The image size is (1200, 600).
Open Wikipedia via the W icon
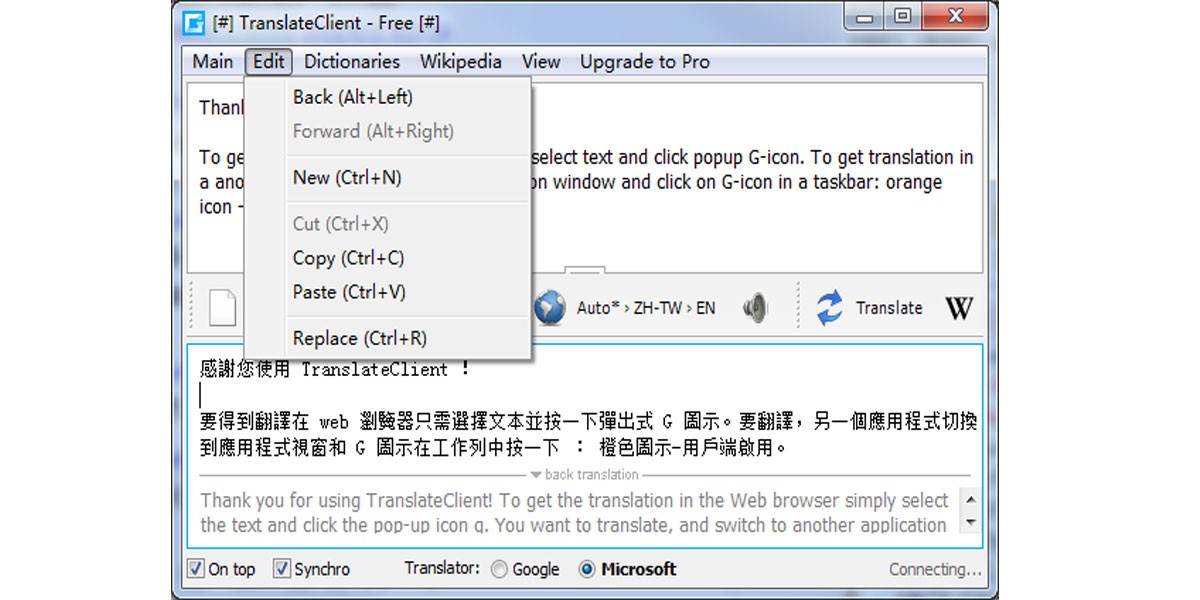coord(958,308)
